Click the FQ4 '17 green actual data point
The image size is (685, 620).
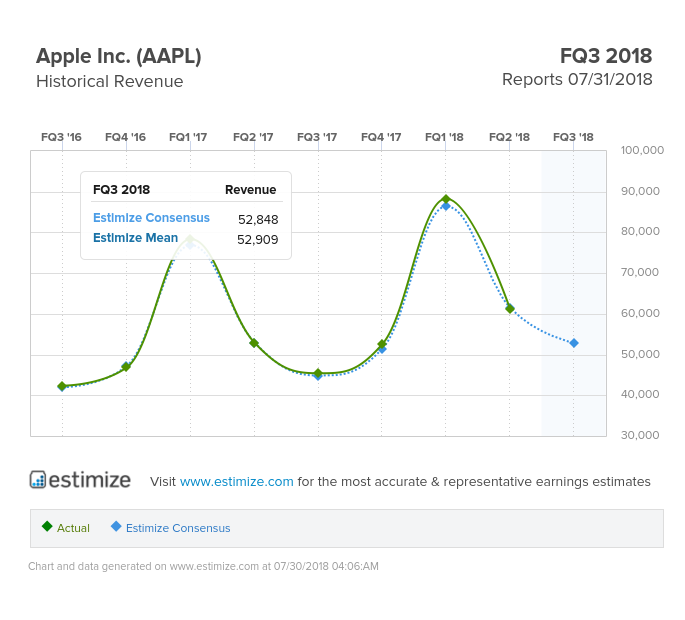(x=382, y=344)
